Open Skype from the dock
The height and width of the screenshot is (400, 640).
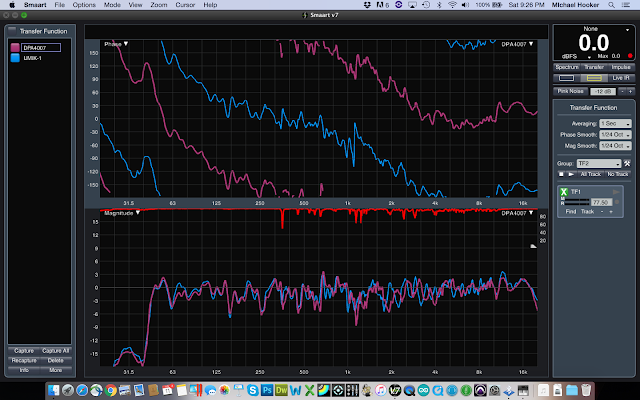point(253,391)
